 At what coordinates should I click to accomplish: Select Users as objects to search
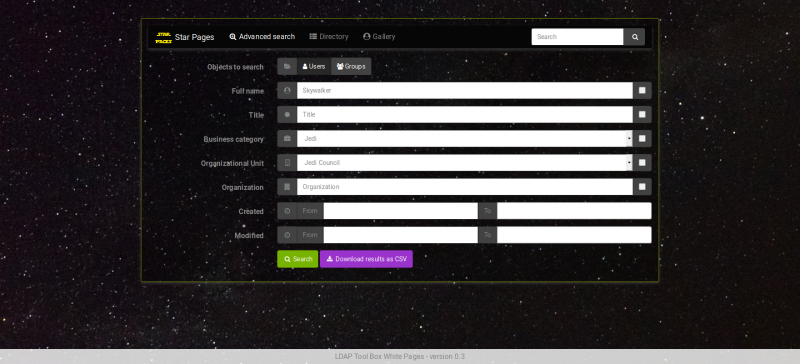pos(314,66)
